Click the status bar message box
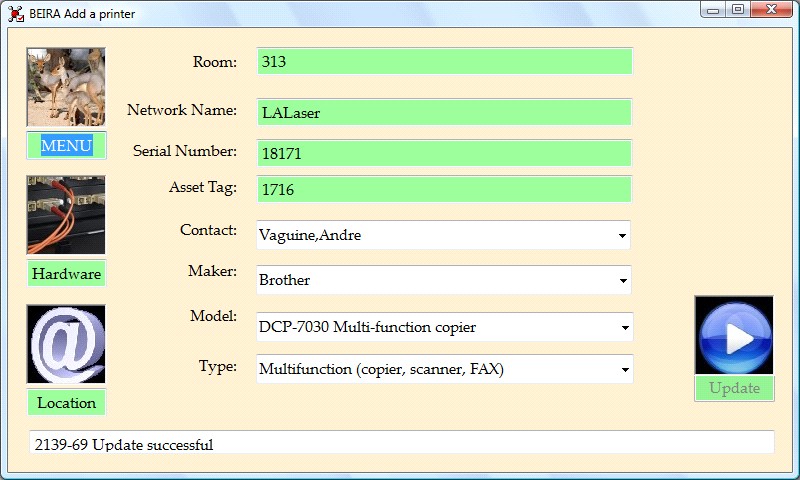 pyautogui.click(x=401, y=443)
